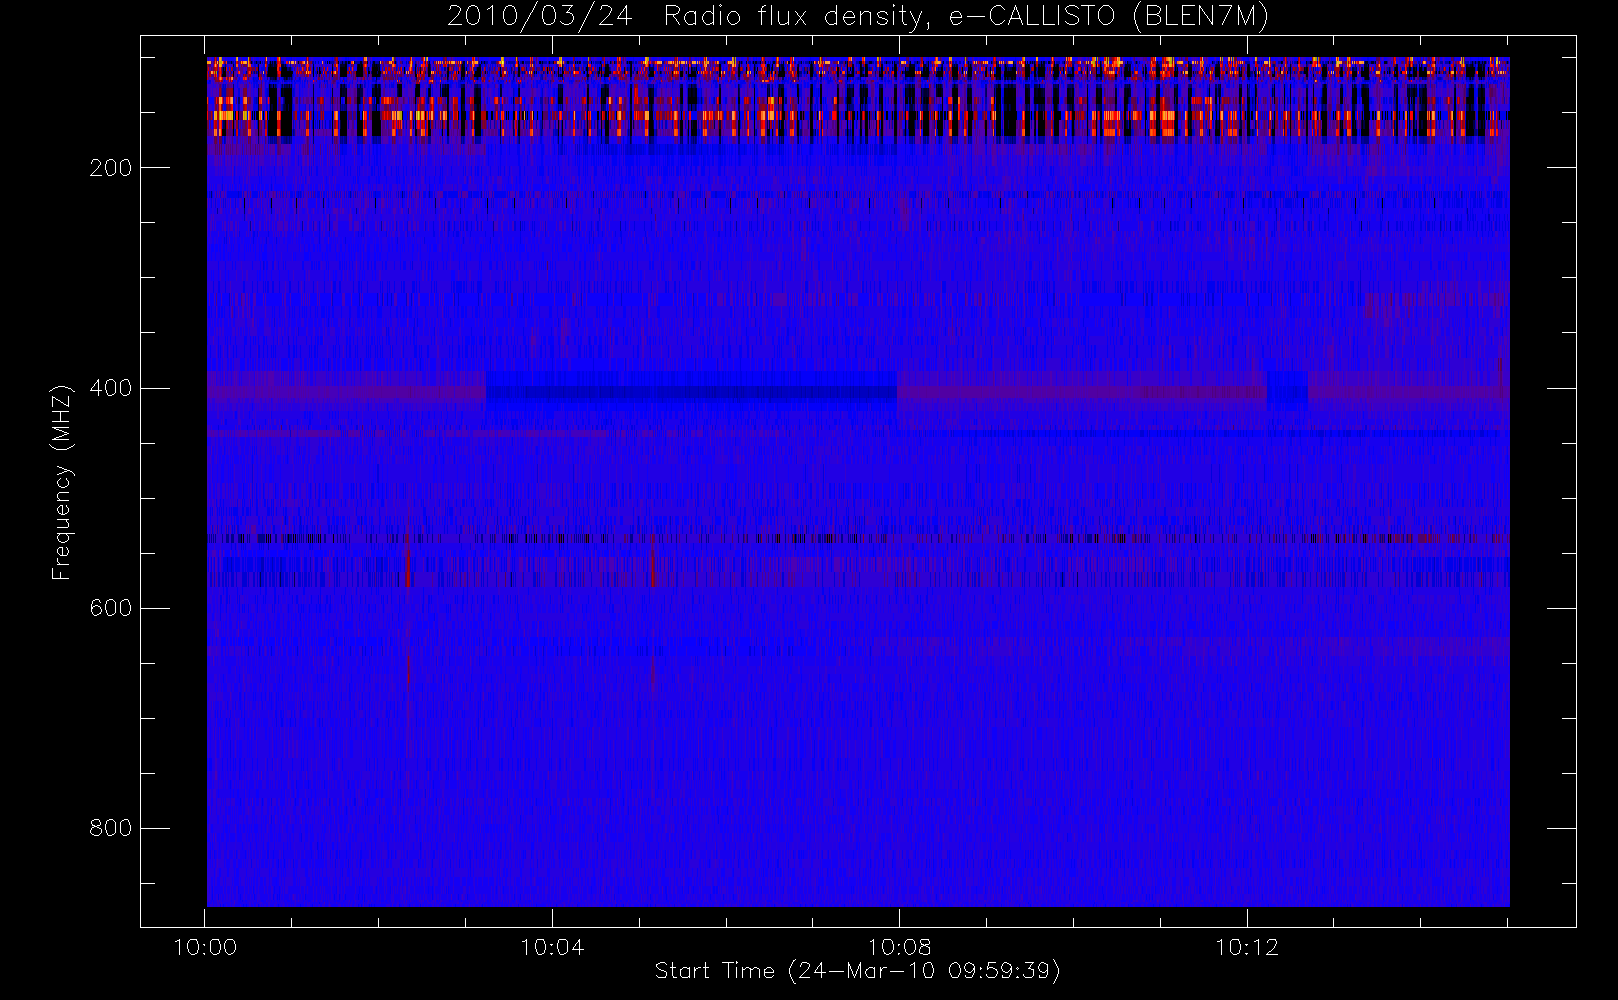
Task: Click the plot title "2010/03/24 Radio flux density, e-CALLISTO (BLEN7M)"
Action: click(858, 17)
